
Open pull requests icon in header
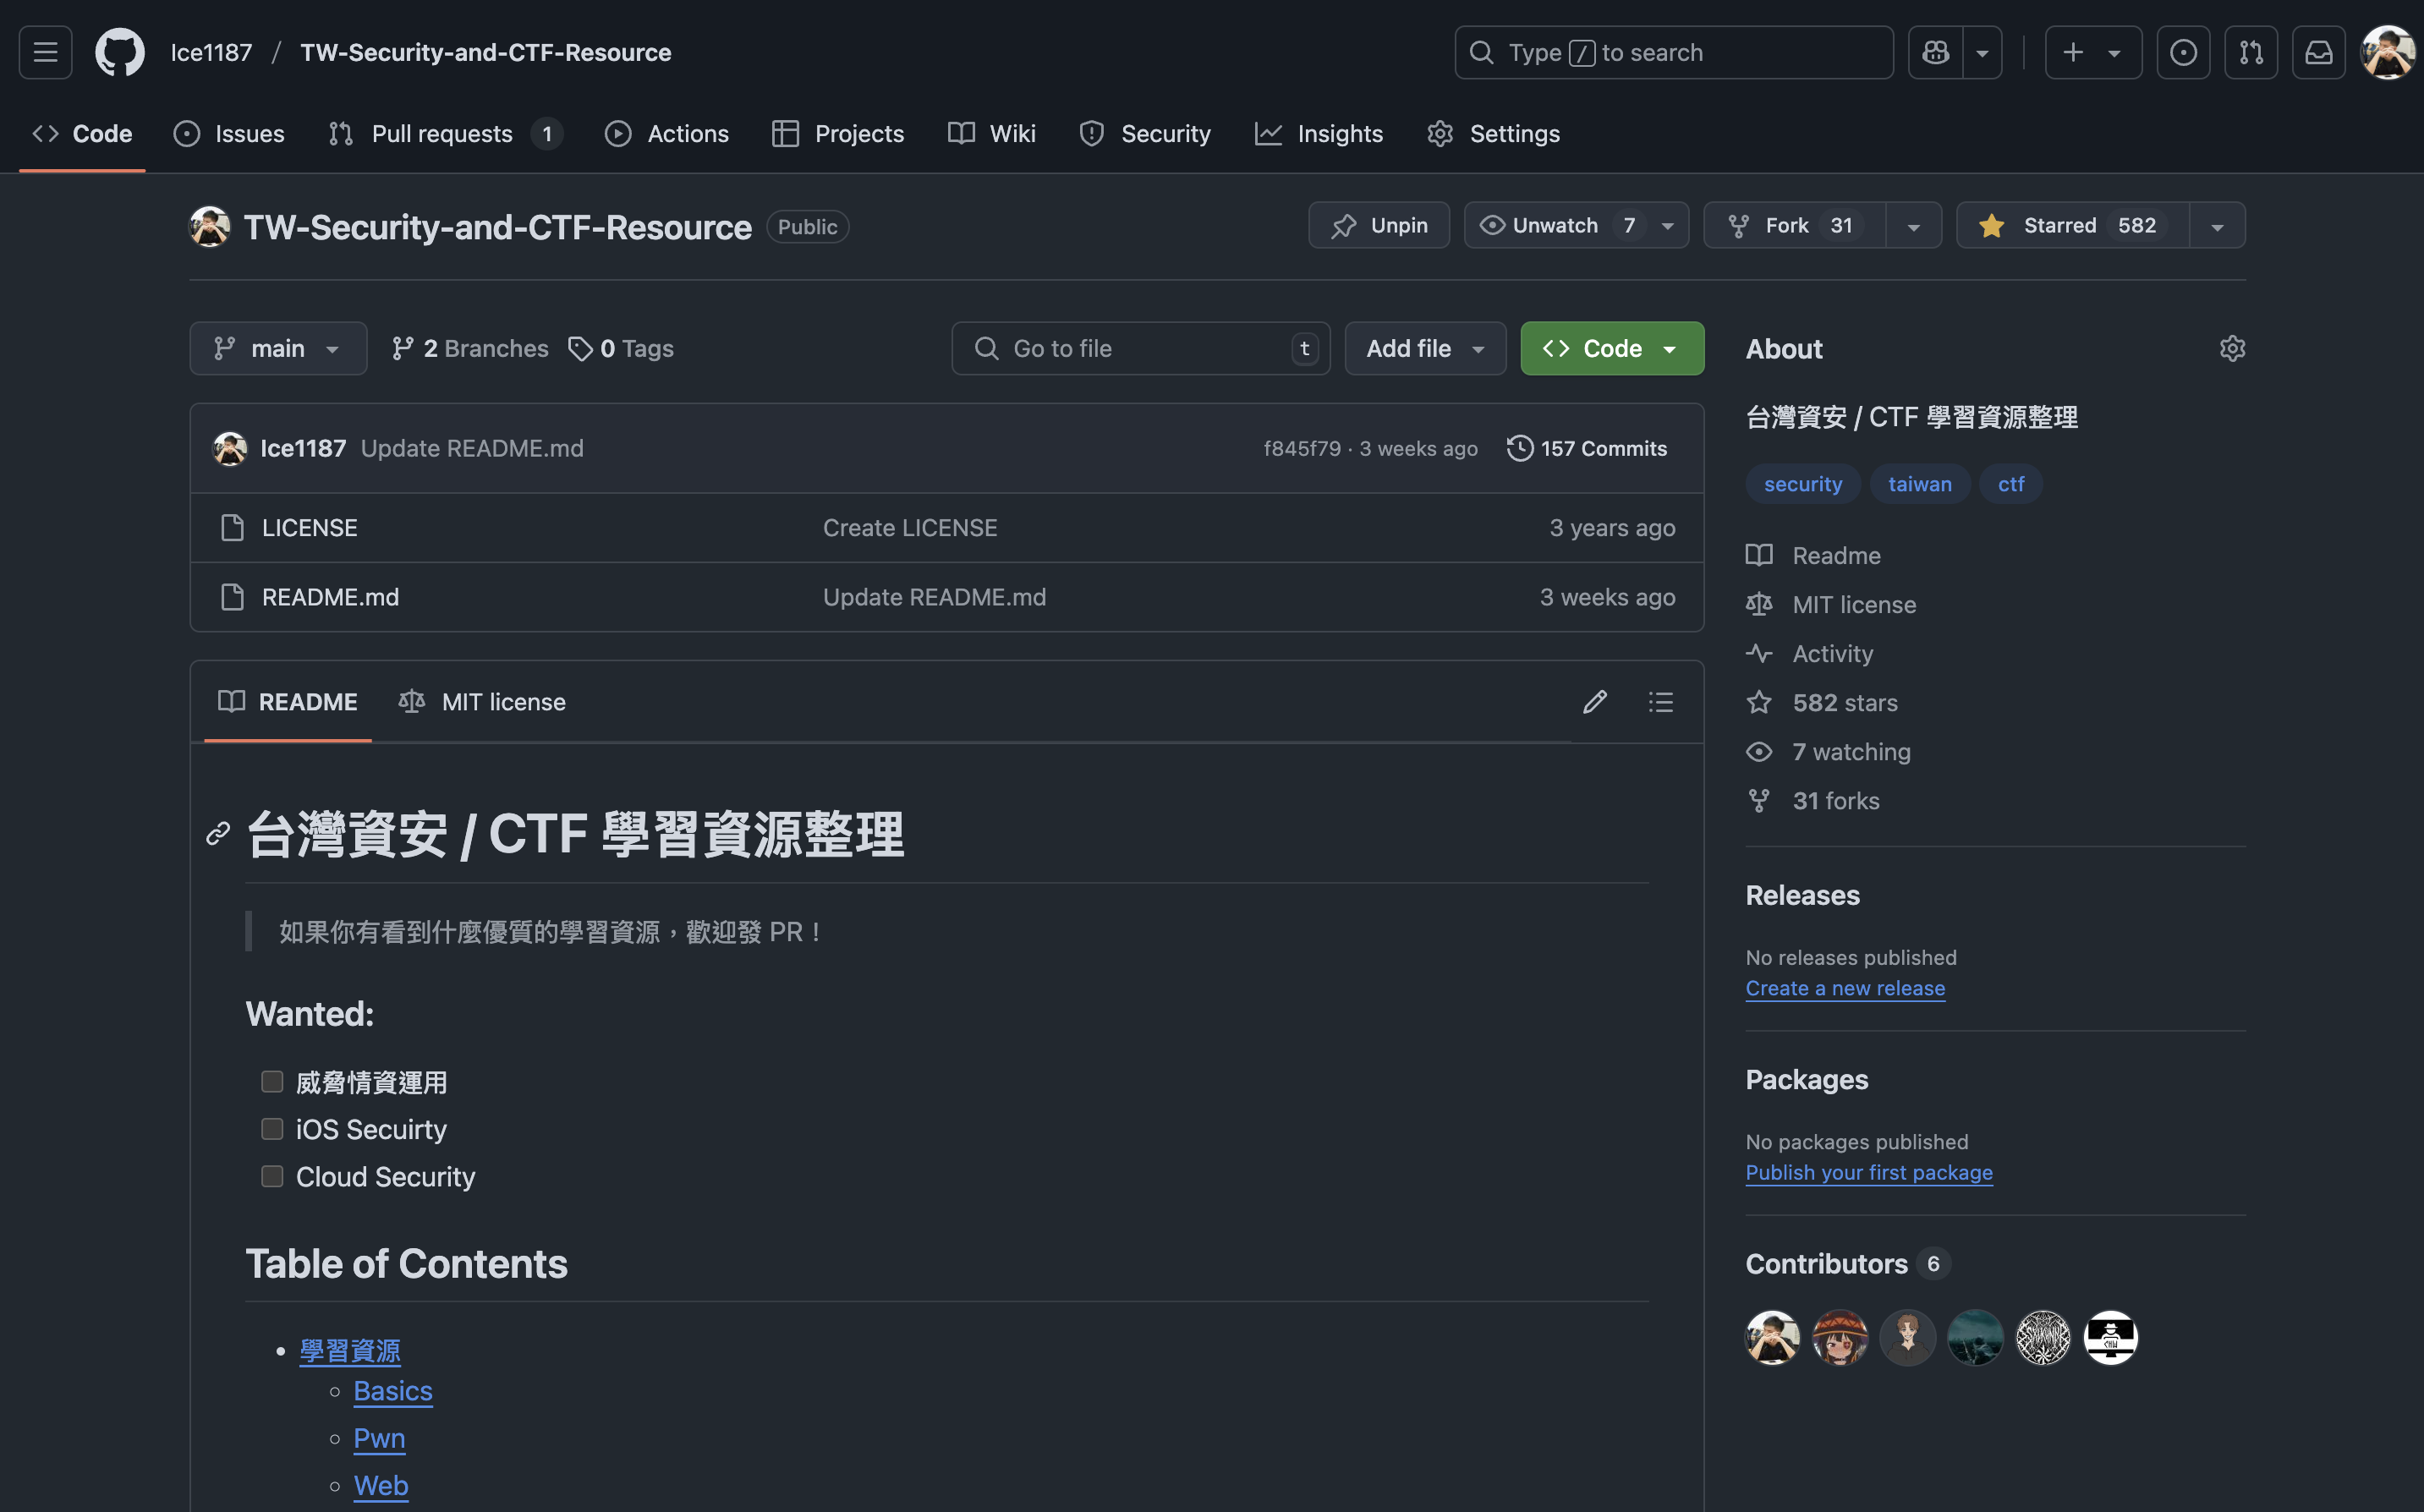click(2251, 52)
